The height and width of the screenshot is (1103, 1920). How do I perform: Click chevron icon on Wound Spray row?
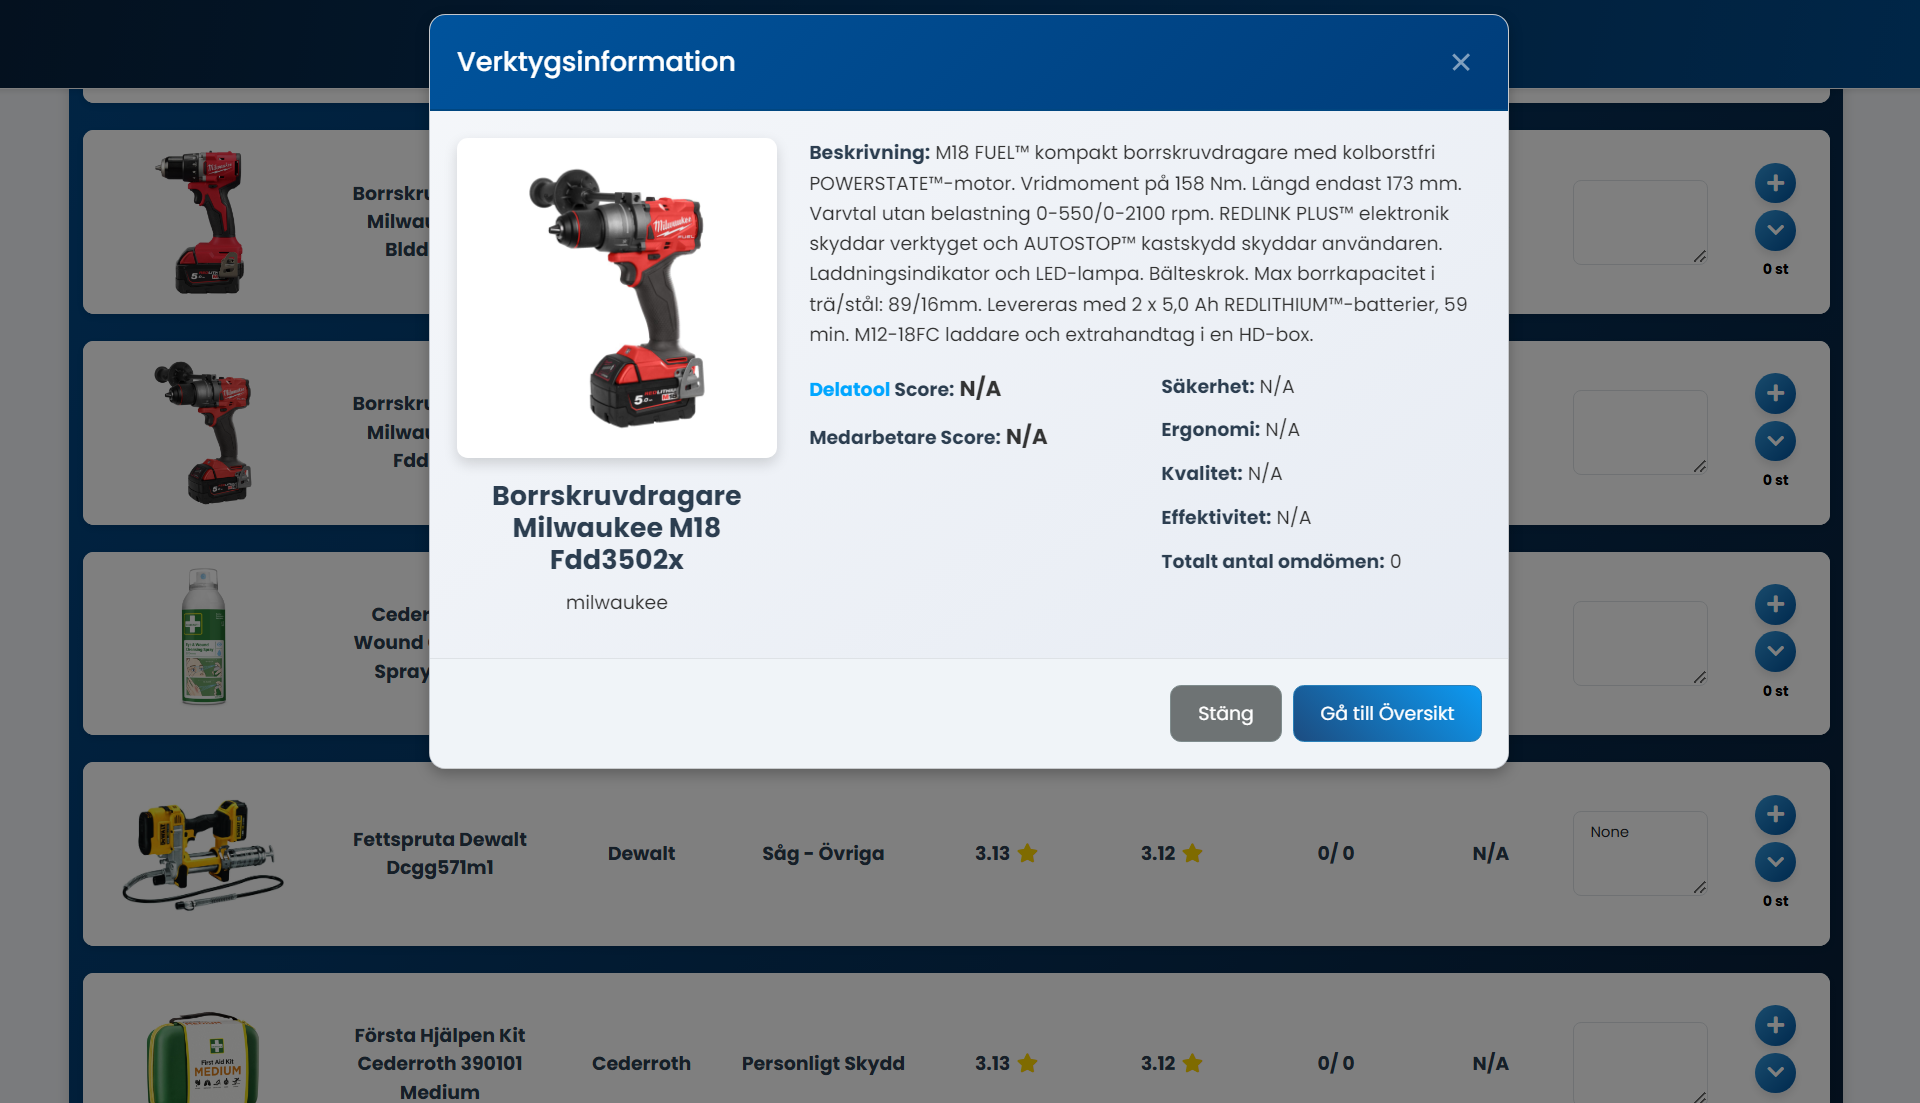1775,652
